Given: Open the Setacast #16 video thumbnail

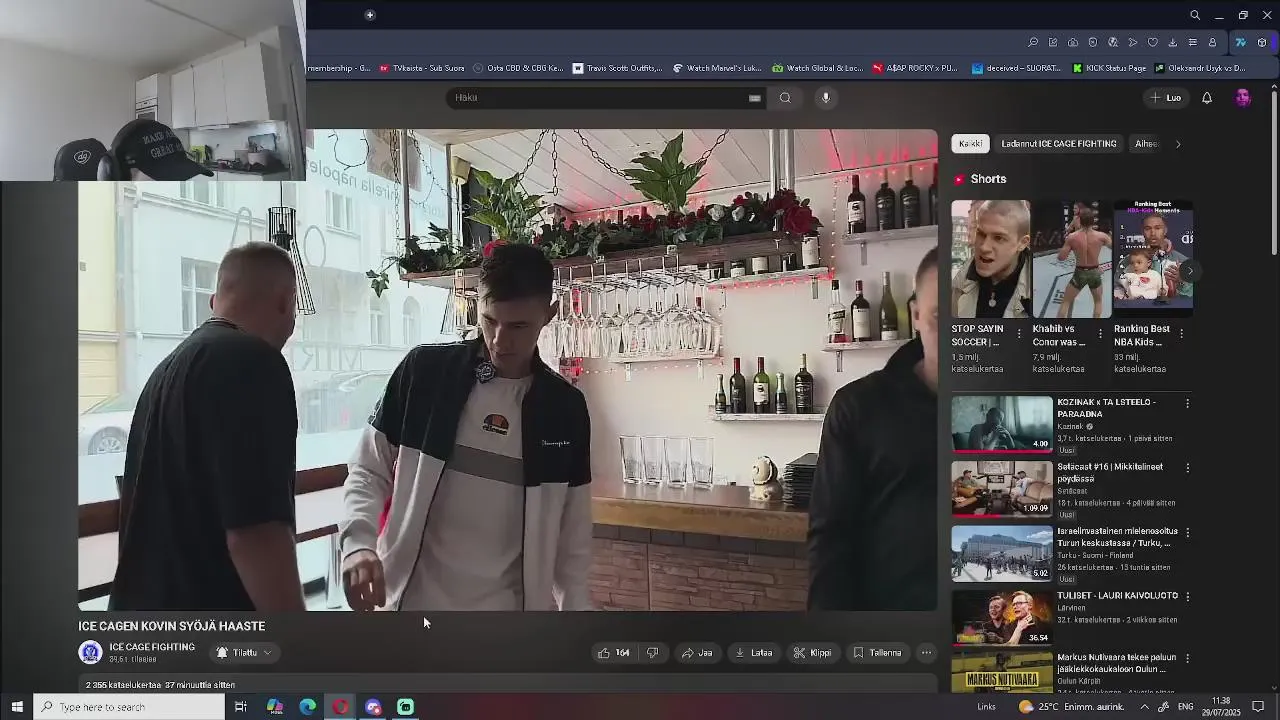Looking at the screenshot, I should click(1001, 488).
